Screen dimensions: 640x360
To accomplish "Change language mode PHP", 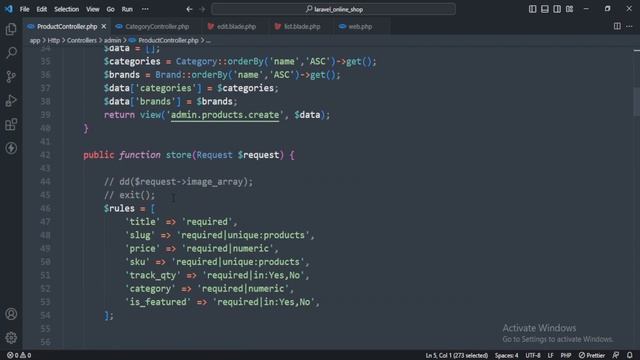I will 565,356.
